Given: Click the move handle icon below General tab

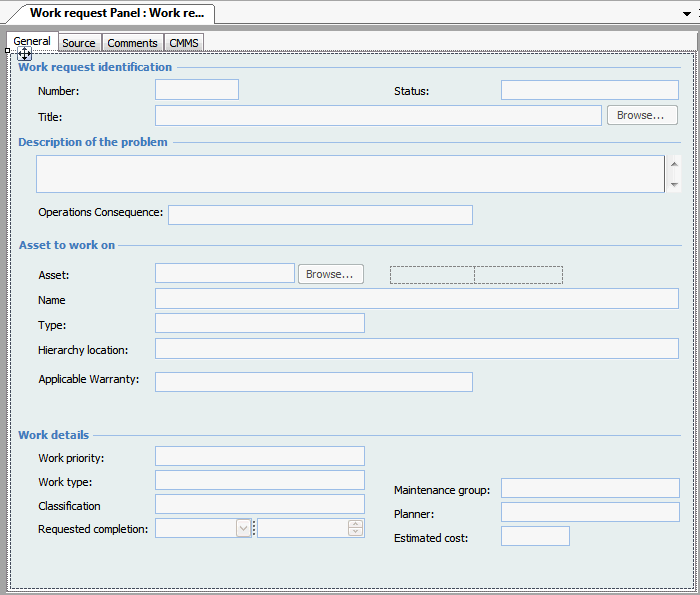Looking at the screenshot, I should [25, 54].
